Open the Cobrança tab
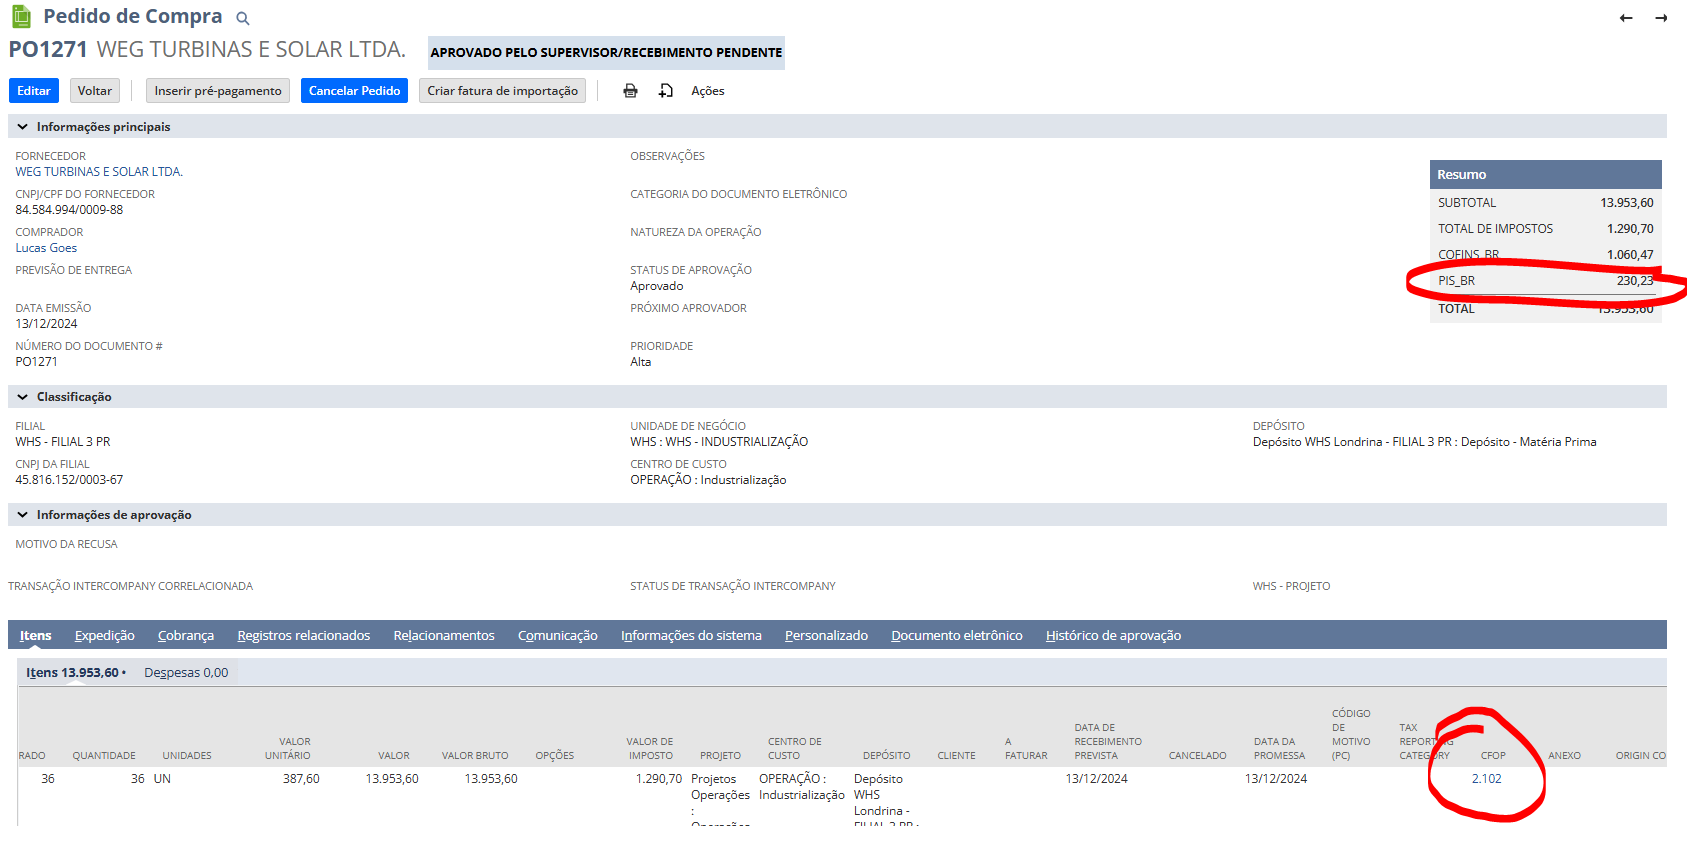Image resolution: width=1687 pixels, height=866 pixels. coord(185,636)
